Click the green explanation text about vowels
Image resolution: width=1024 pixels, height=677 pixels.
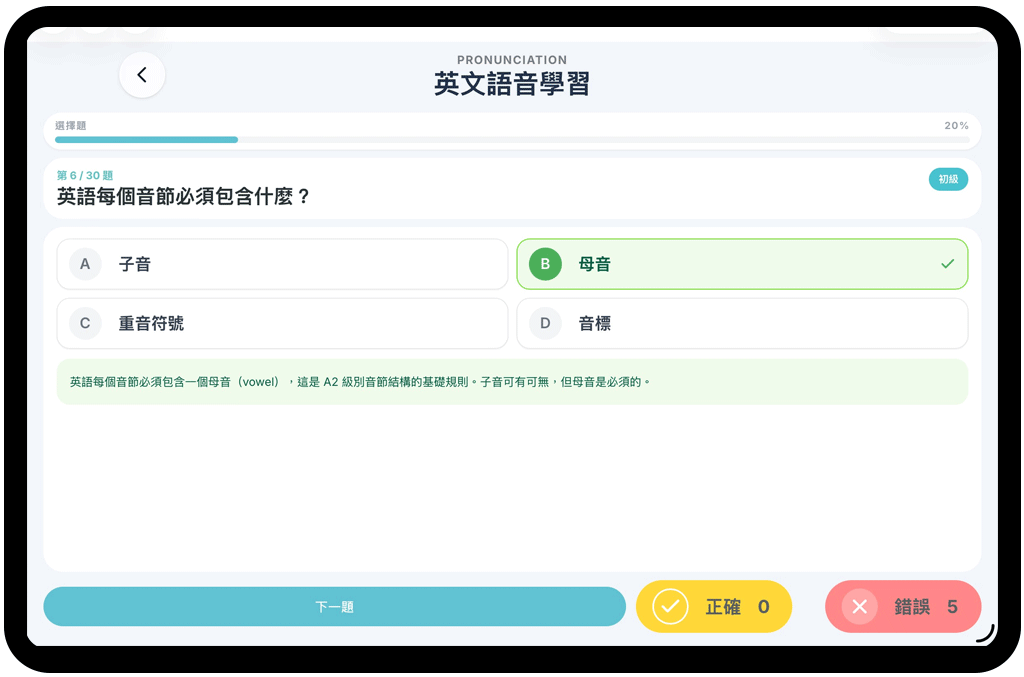360,382
